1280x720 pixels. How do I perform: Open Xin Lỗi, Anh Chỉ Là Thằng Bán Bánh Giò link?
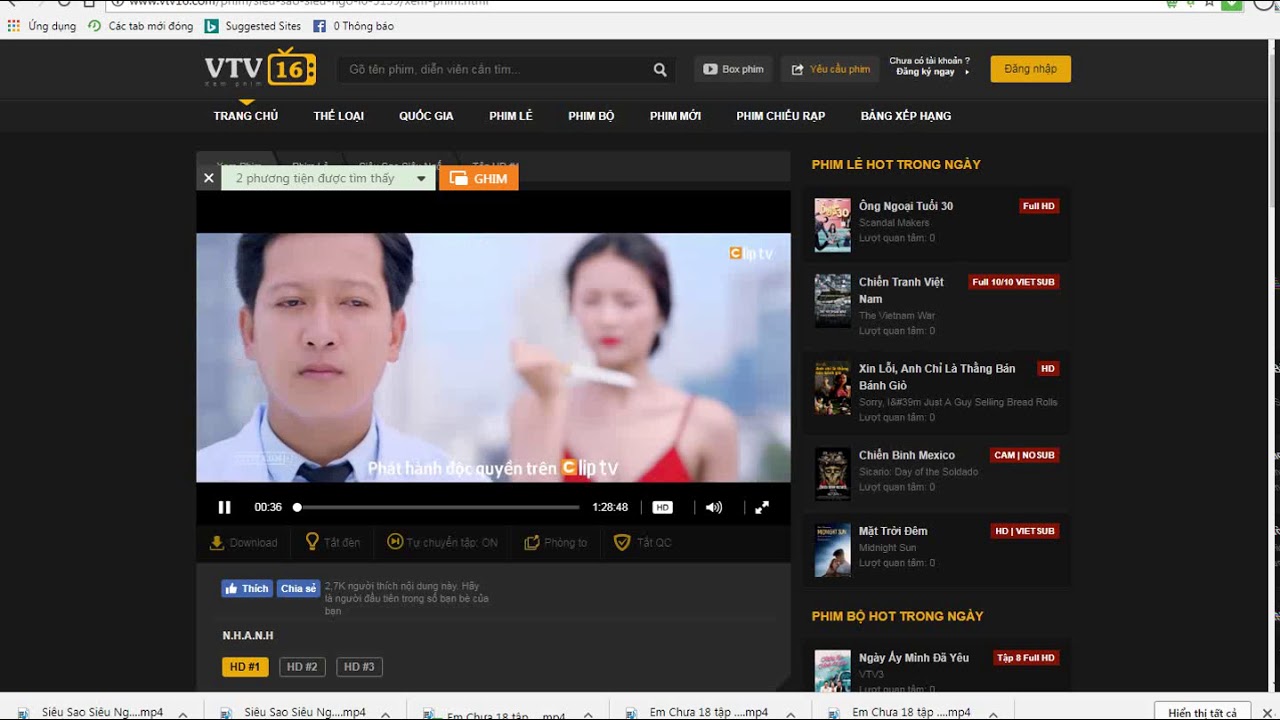pos(937,377)
